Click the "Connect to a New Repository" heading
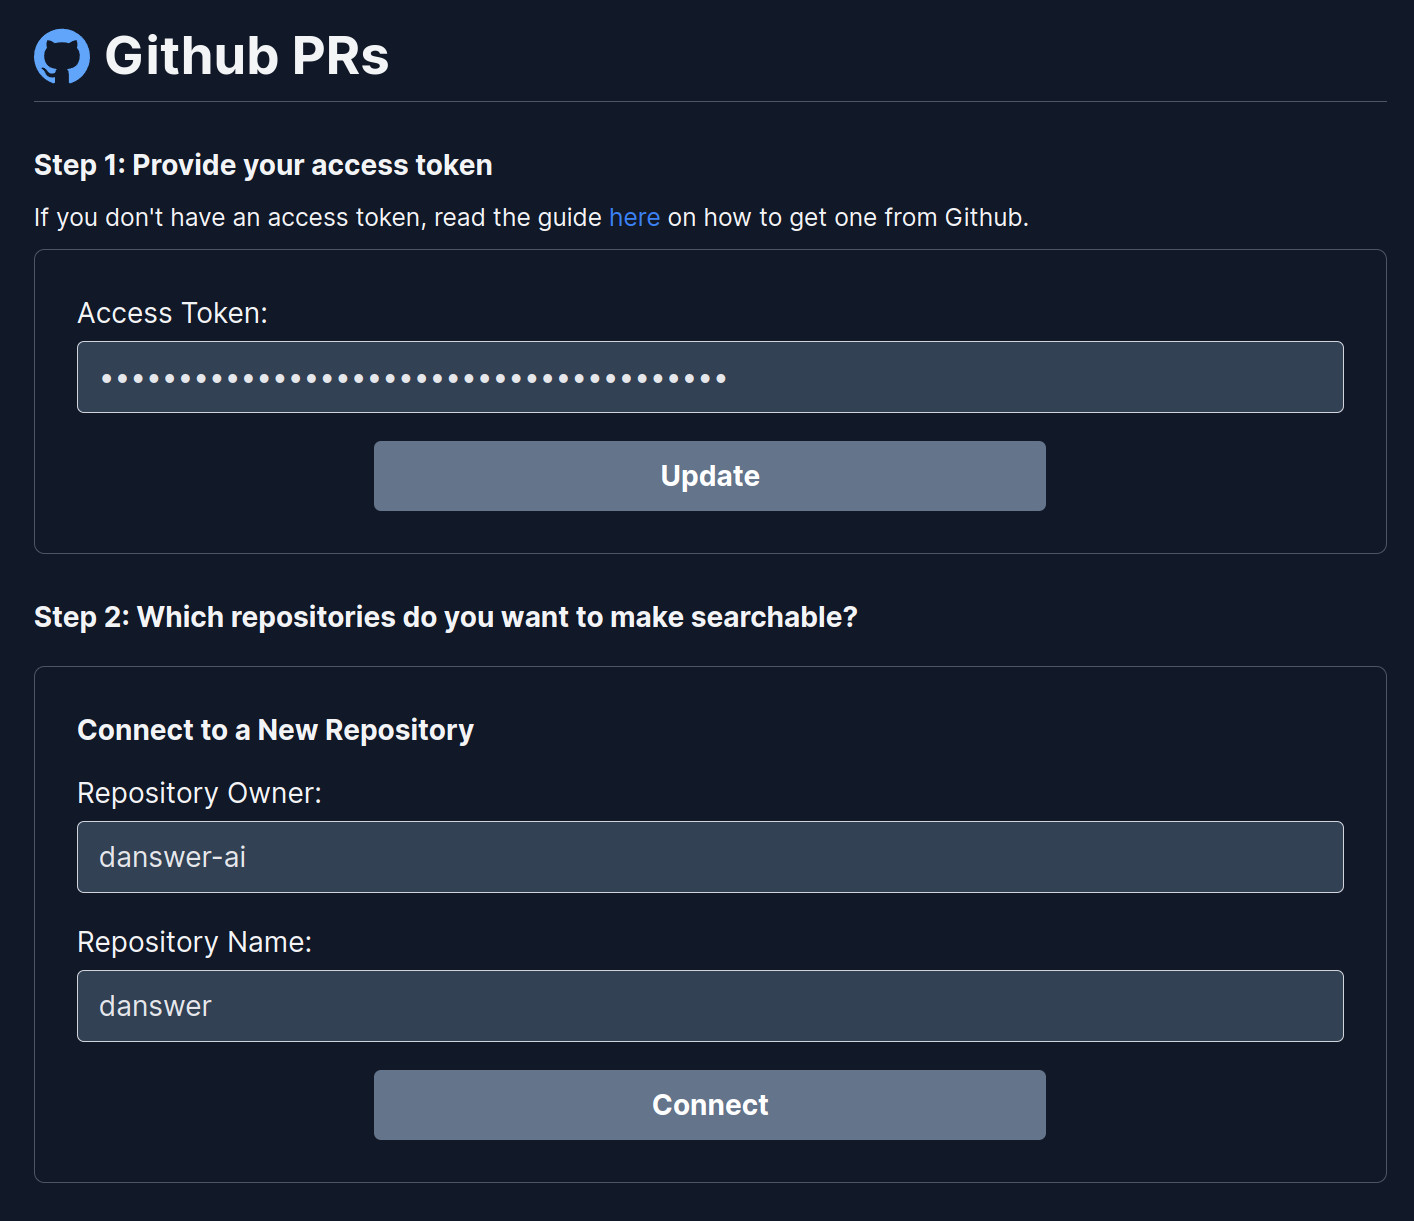This screenshot has width=1414, height=1221. (275, 730)
